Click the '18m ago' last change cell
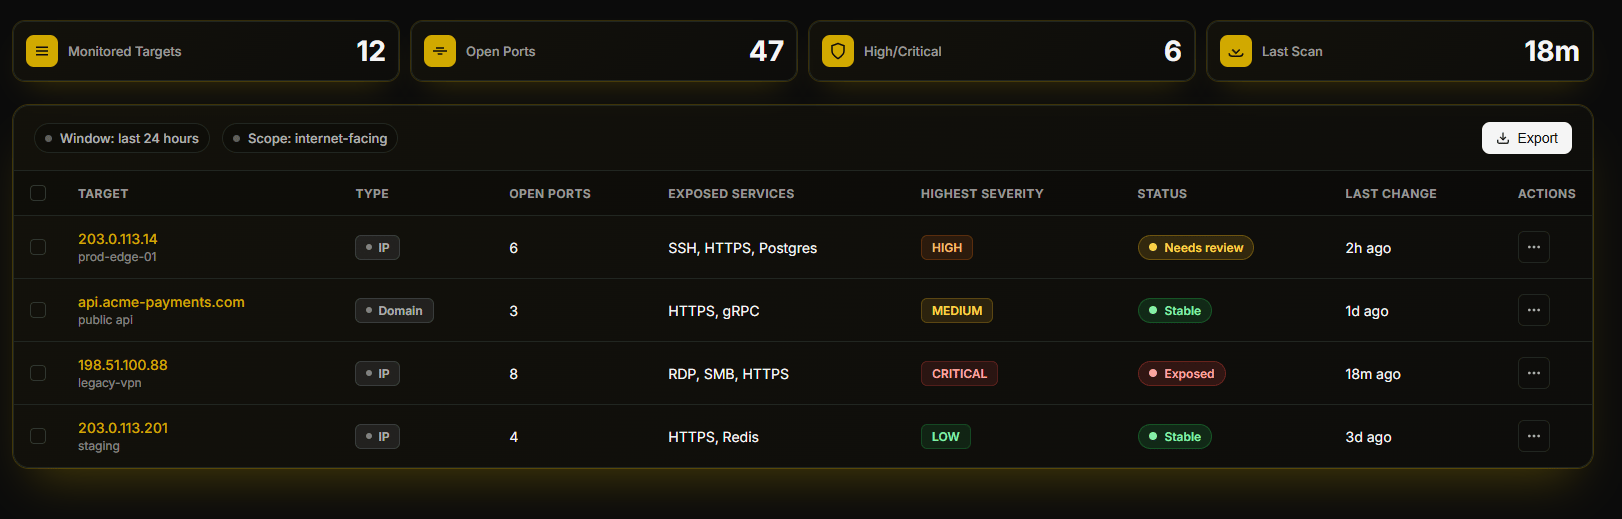 [x=1373, y=374]
